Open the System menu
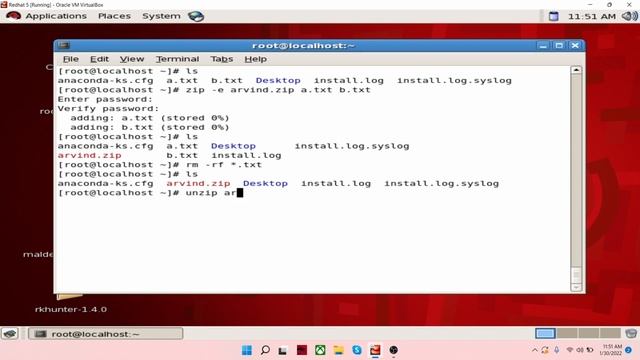The image size is (640, 360). 161,16
